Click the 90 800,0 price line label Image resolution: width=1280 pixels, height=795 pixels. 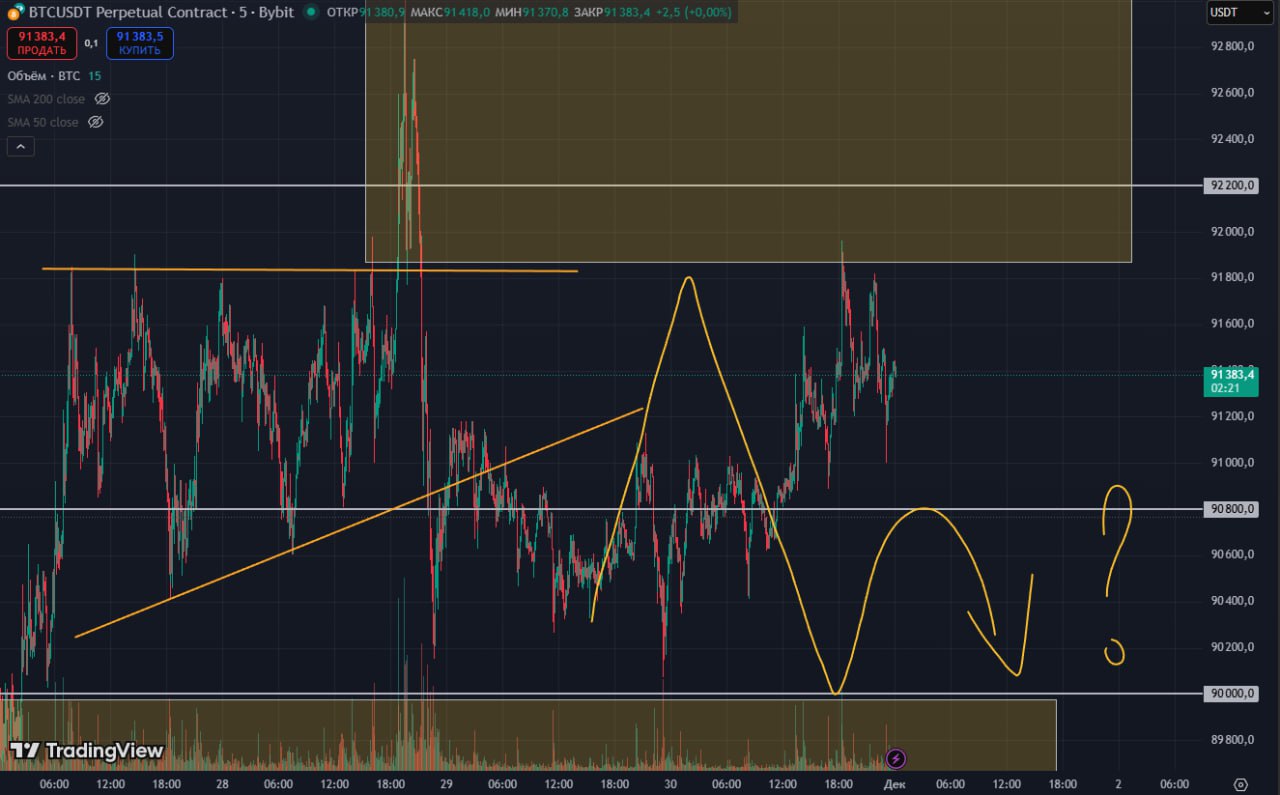(1231, 509)
